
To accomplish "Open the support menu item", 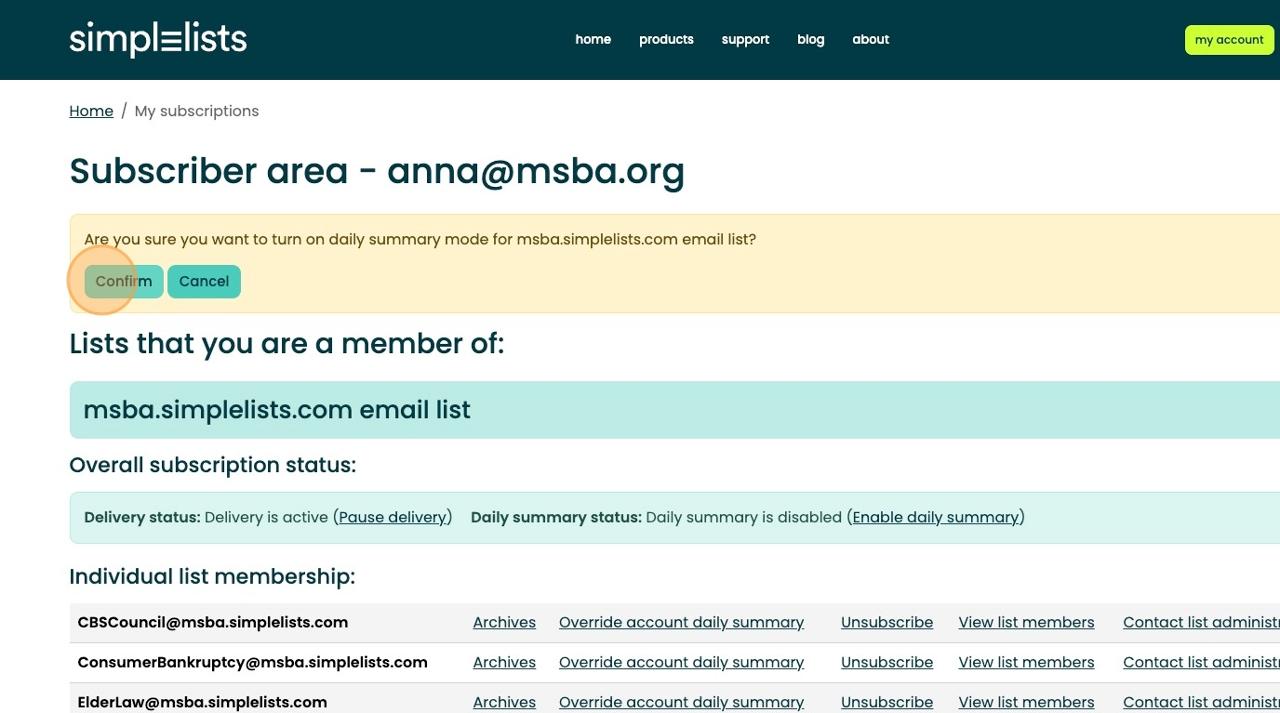I will coord(745,39).
